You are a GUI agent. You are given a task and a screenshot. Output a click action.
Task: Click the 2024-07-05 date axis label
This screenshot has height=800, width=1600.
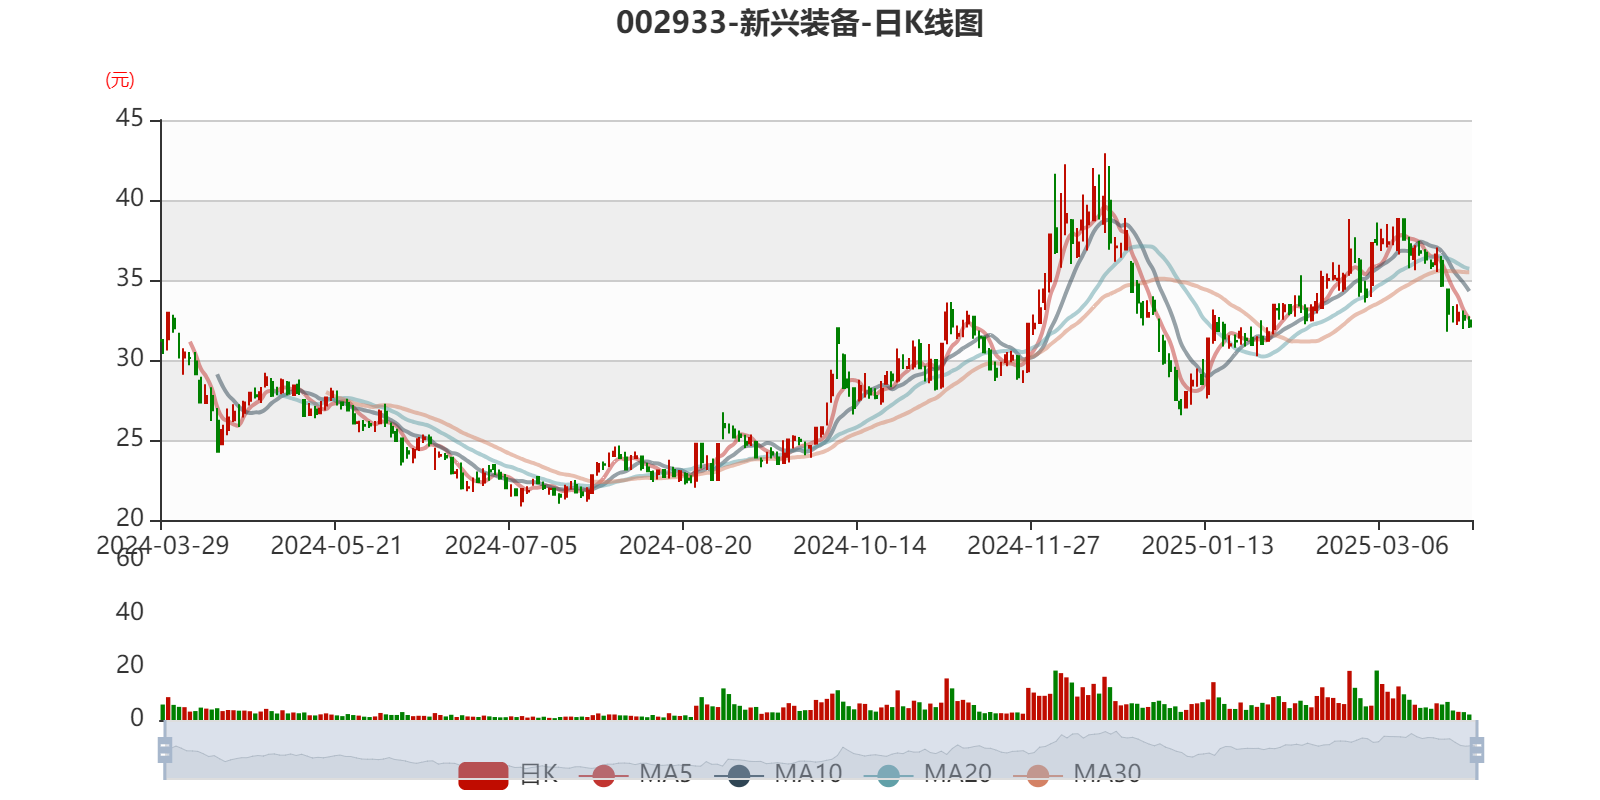(x=510, y=546)
